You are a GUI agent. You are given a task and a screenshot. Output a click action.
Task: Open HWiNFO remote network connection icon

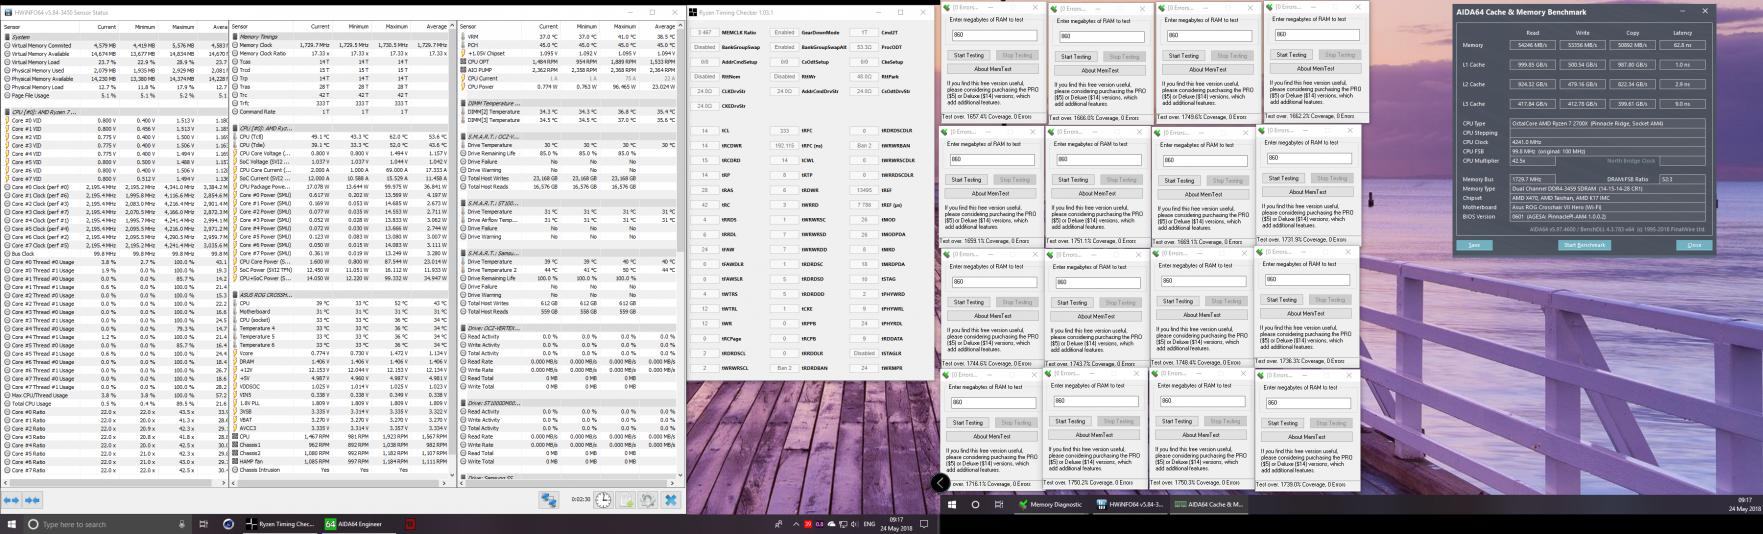(x=549, y=499)
